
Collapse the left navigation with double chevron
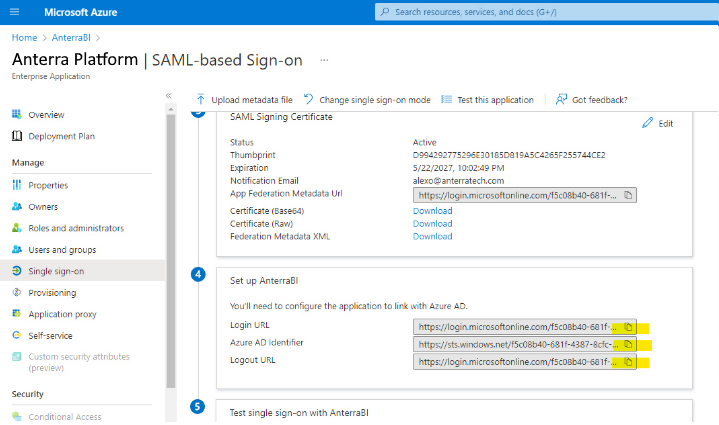(169, 95)
